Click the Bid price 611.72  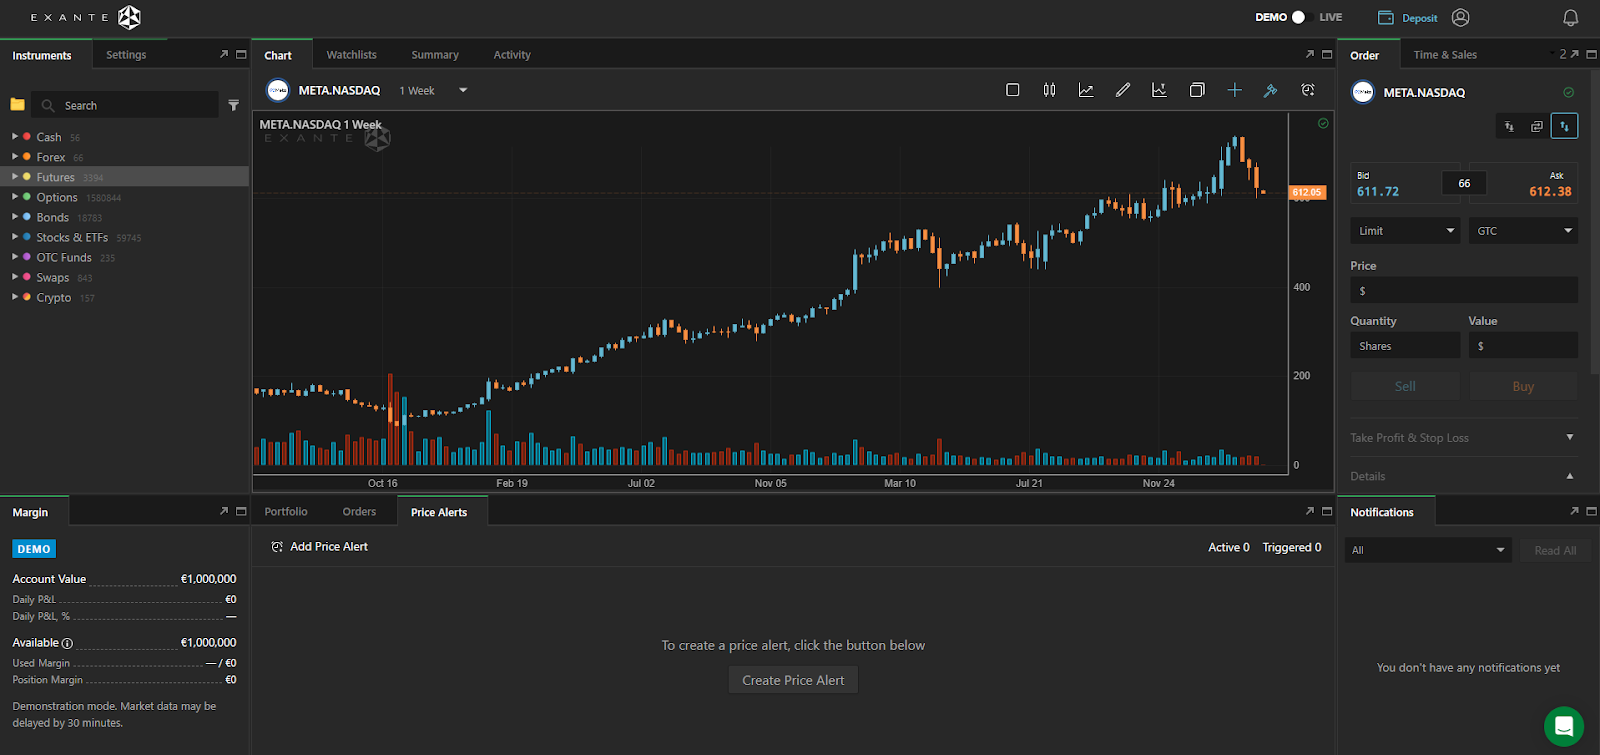(1378, 191)
